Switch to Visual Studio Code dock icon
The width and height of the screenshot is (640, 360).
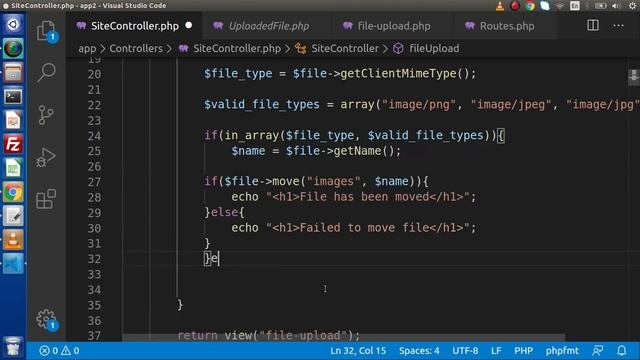pos(13,264)
